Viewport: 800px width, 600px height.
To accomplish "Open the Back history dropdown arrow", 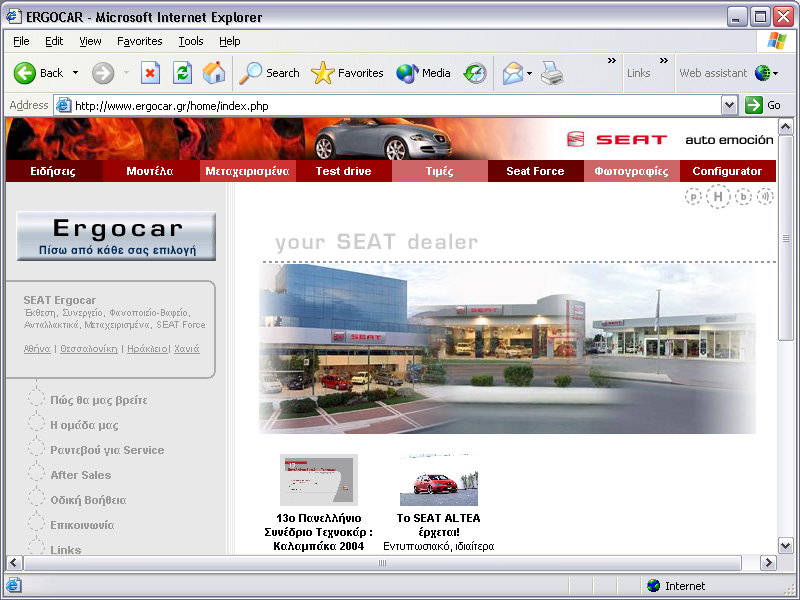I will click(76, 73).
